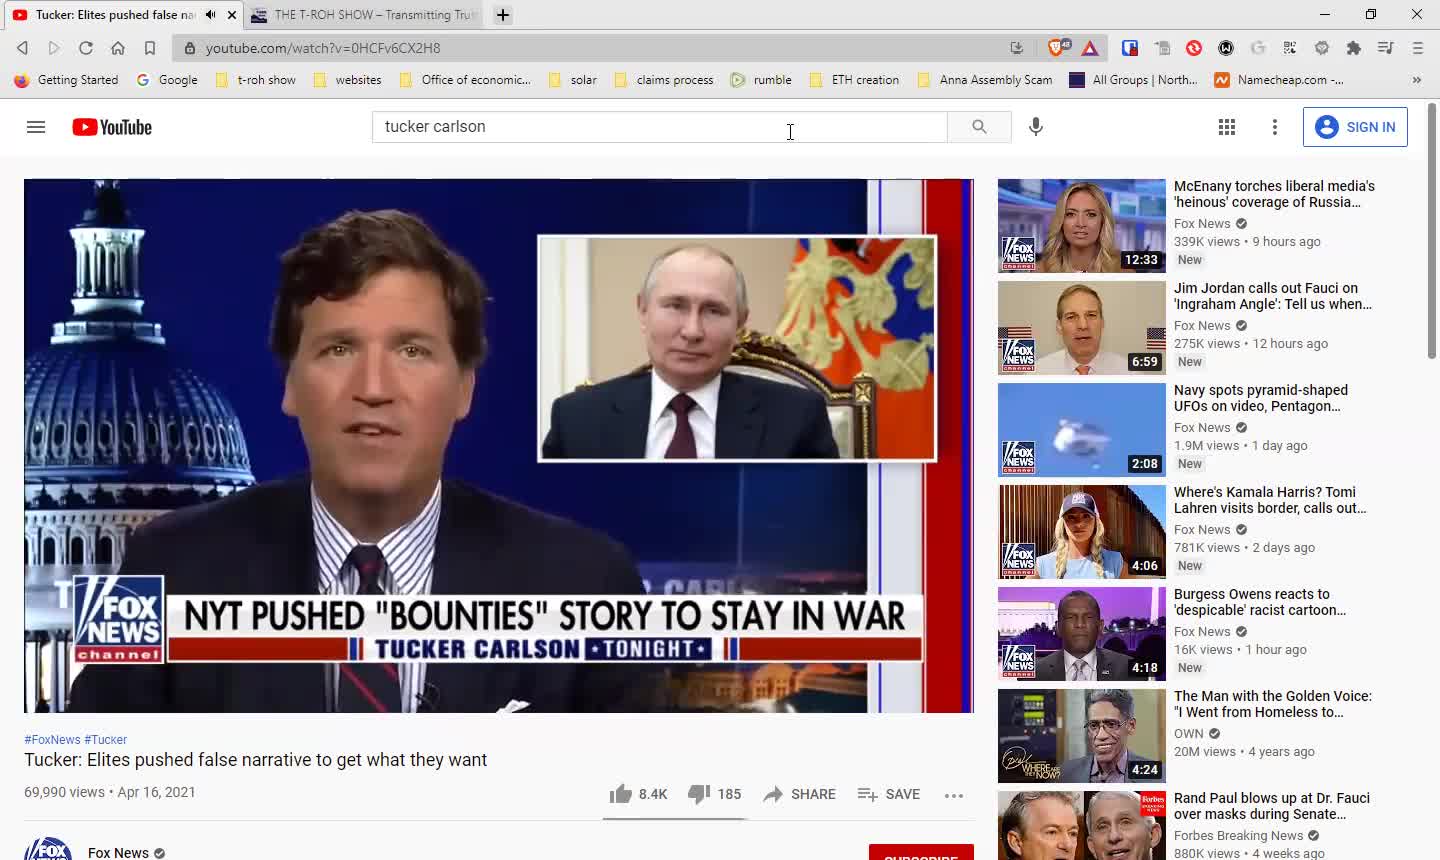Open the Getting Started bookmark

[x=66, y=80]
